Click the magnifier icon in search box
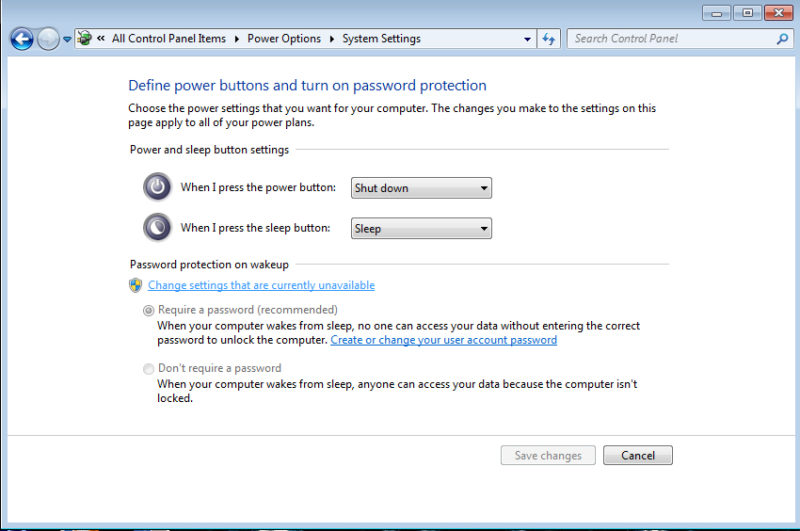 pyautogui.click(x=782, y=39)
